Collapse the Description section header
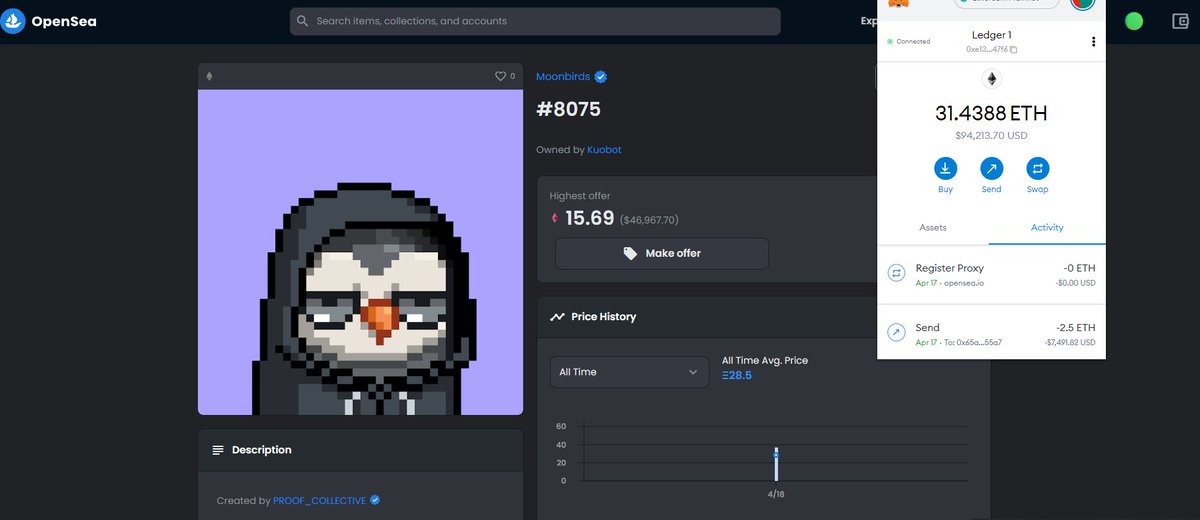 (x=360, y=450)
